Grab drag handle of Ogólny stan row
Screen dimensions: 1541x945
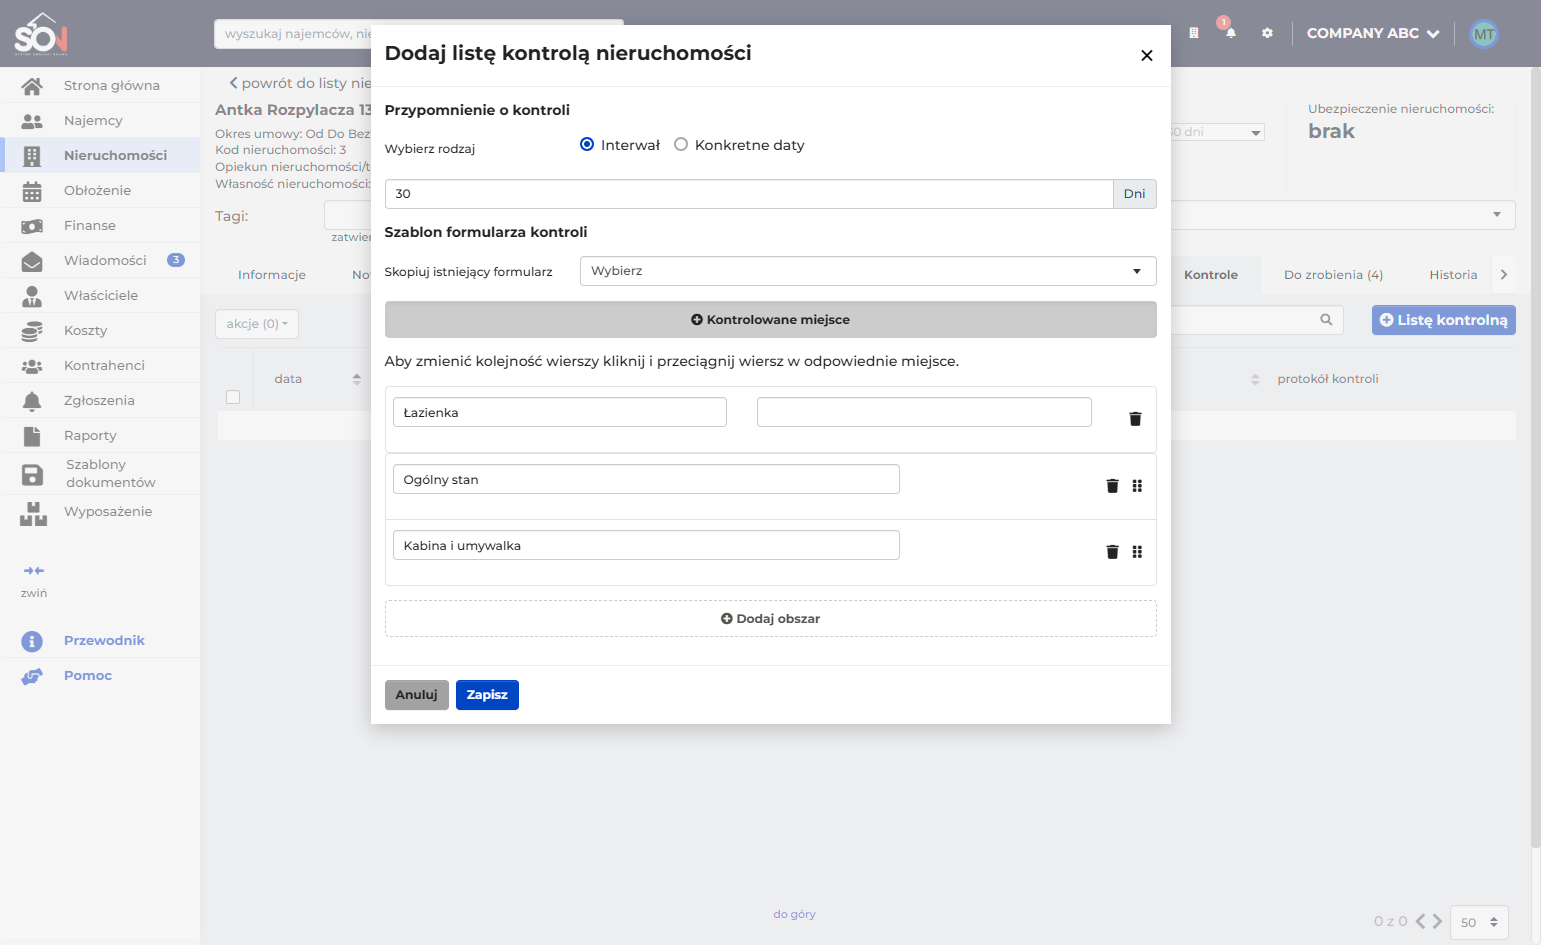(x=1137, y=486)
